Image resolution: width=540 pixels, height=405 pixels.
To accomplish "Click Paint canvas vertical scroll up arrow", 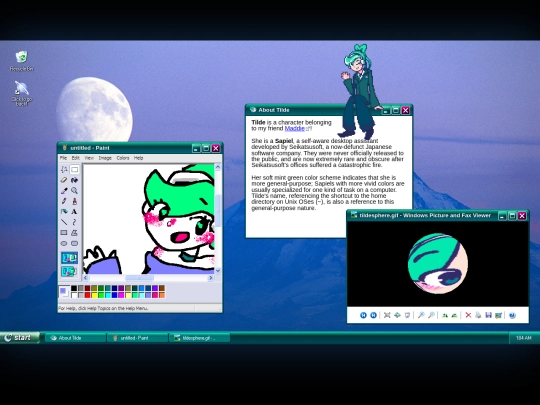I will click(x=218, y=167).
